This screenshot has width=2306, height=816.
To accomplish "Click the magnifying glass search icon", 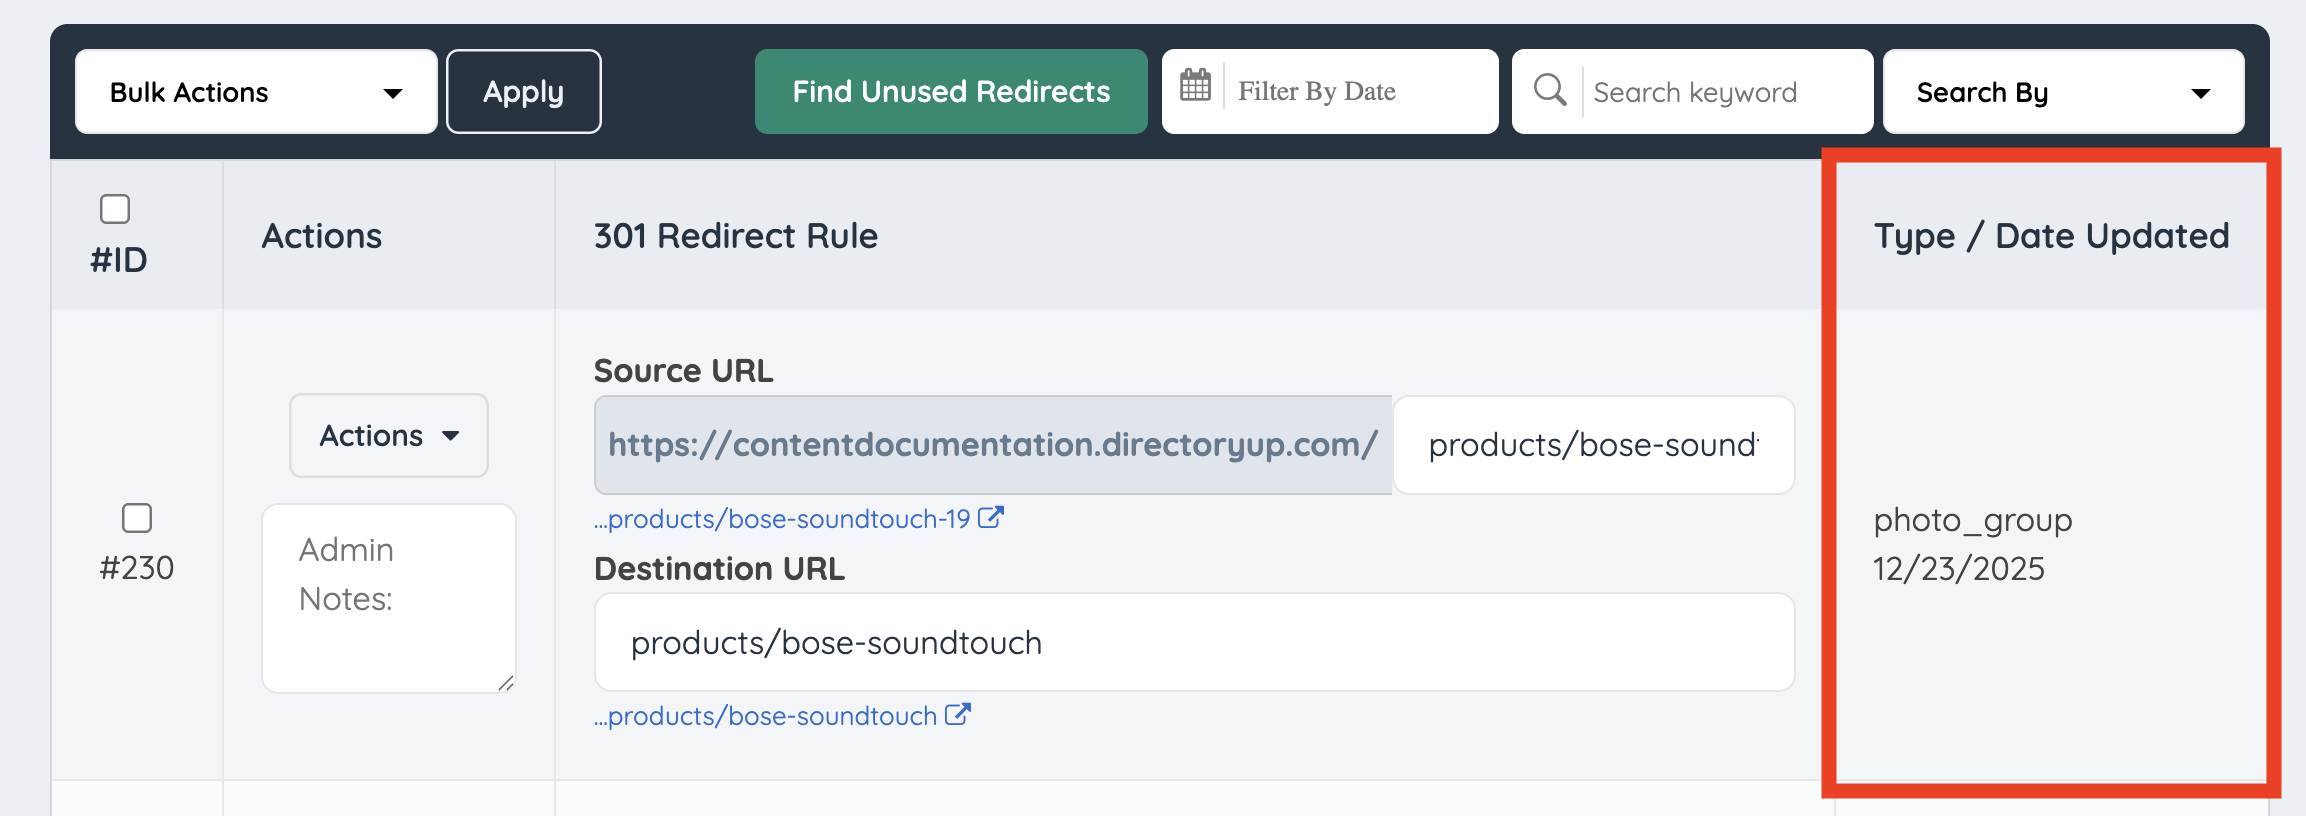I will click(x=1549, y=90).
